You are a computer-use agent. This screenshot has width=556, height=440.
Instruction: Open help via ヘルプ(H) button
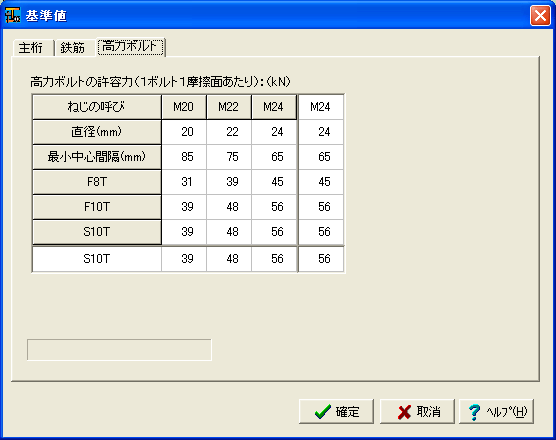click(x=496, y=412)
